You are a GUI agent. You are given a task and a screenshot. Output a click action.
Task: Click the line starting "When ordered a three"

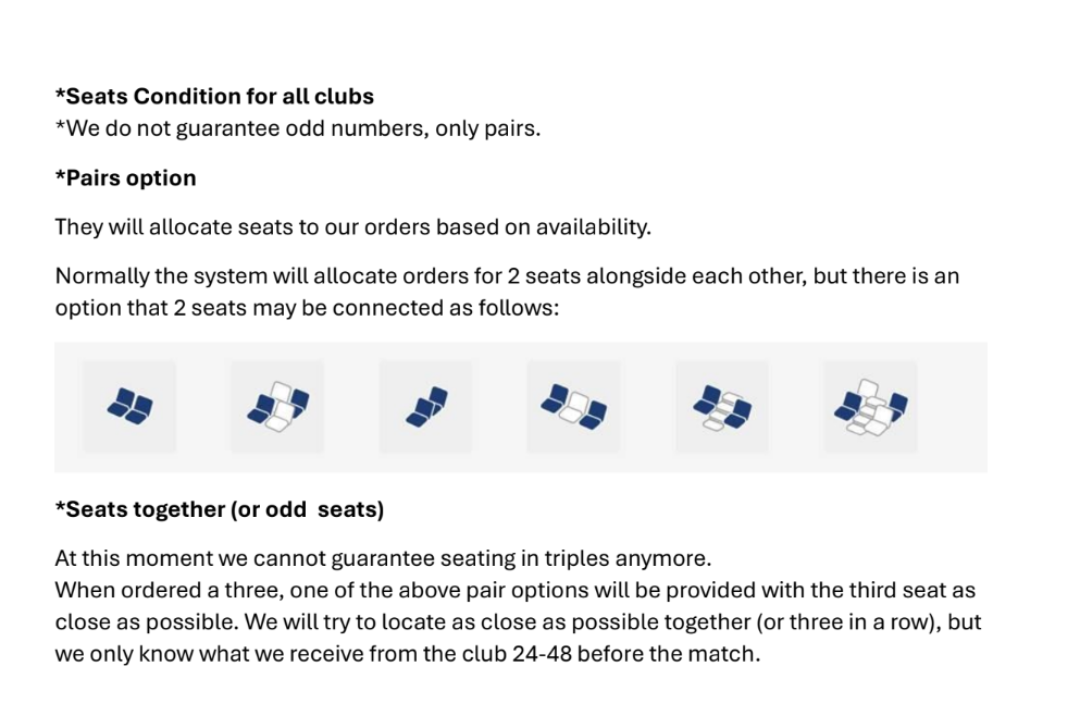(514, 590)
